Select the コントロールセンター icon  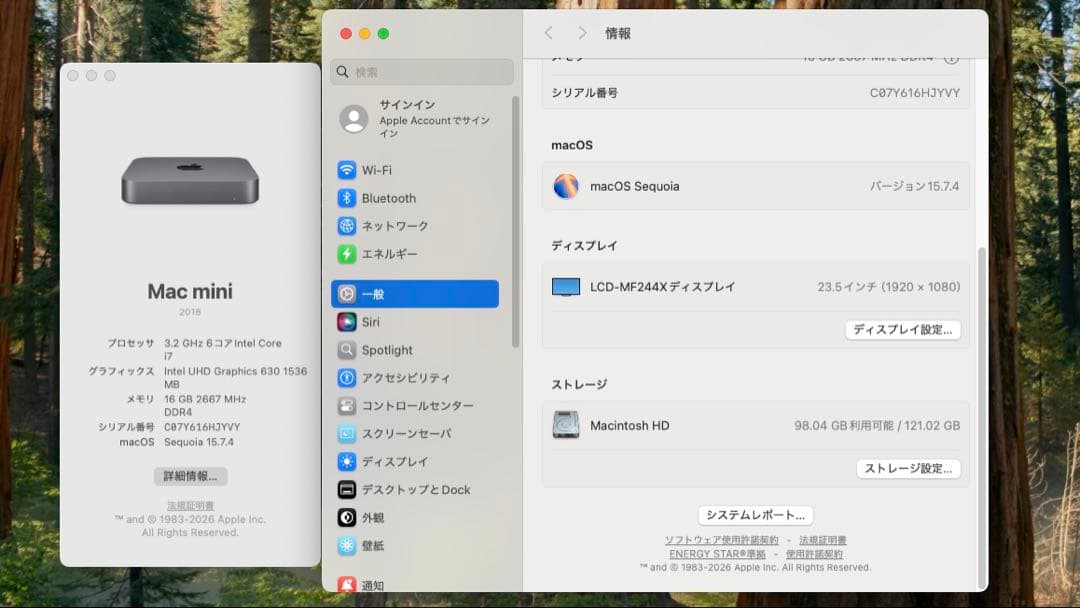(346, 406)
